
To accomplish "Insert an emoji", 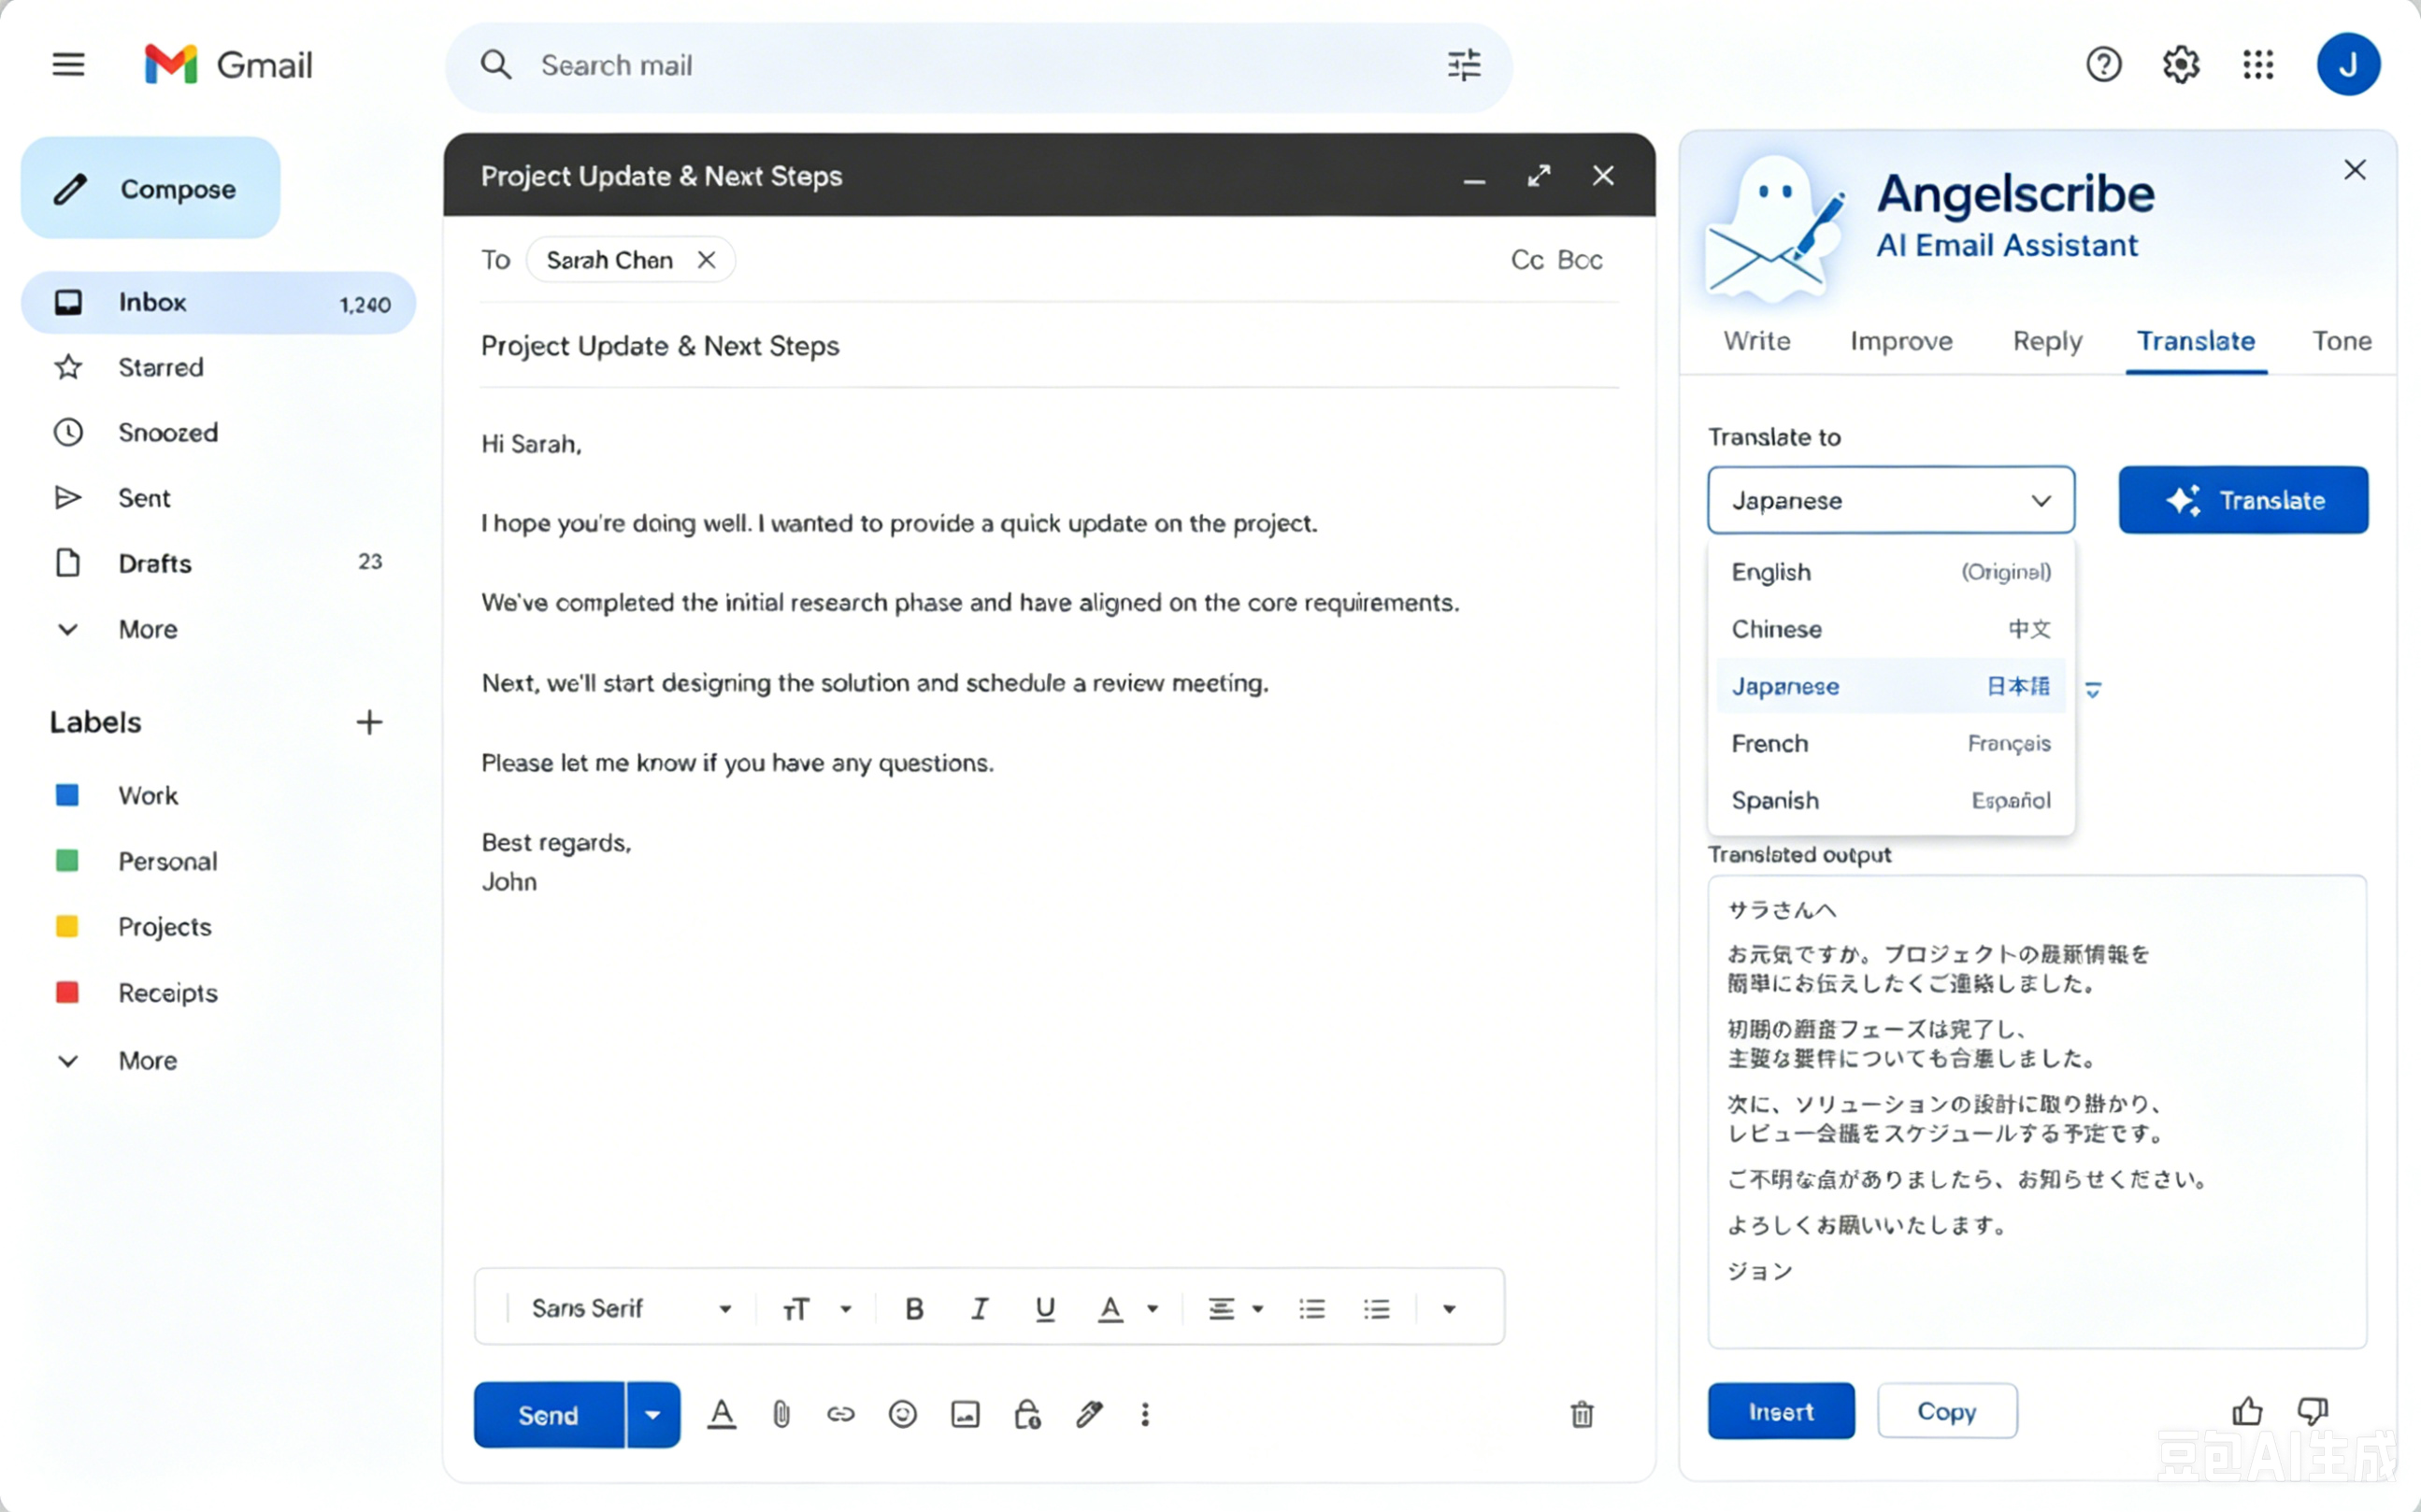I will pyautogui.click(x=902, y=1414).
